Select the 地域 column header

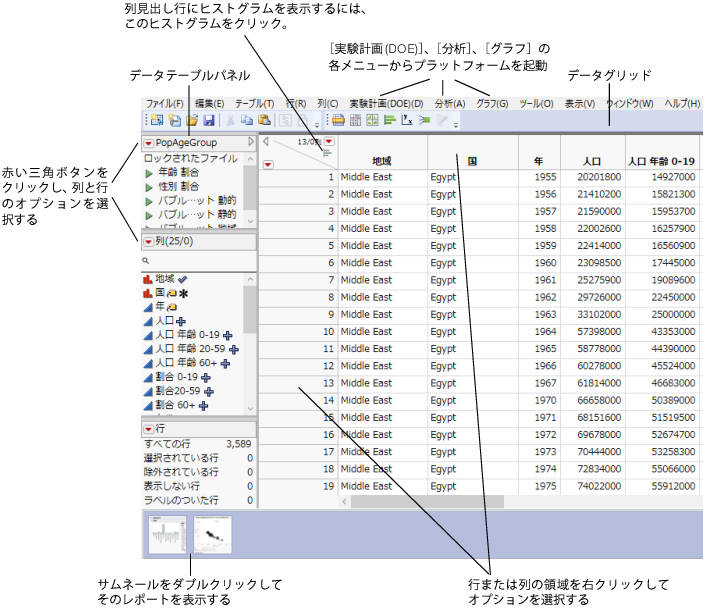[x=381, y=160]
